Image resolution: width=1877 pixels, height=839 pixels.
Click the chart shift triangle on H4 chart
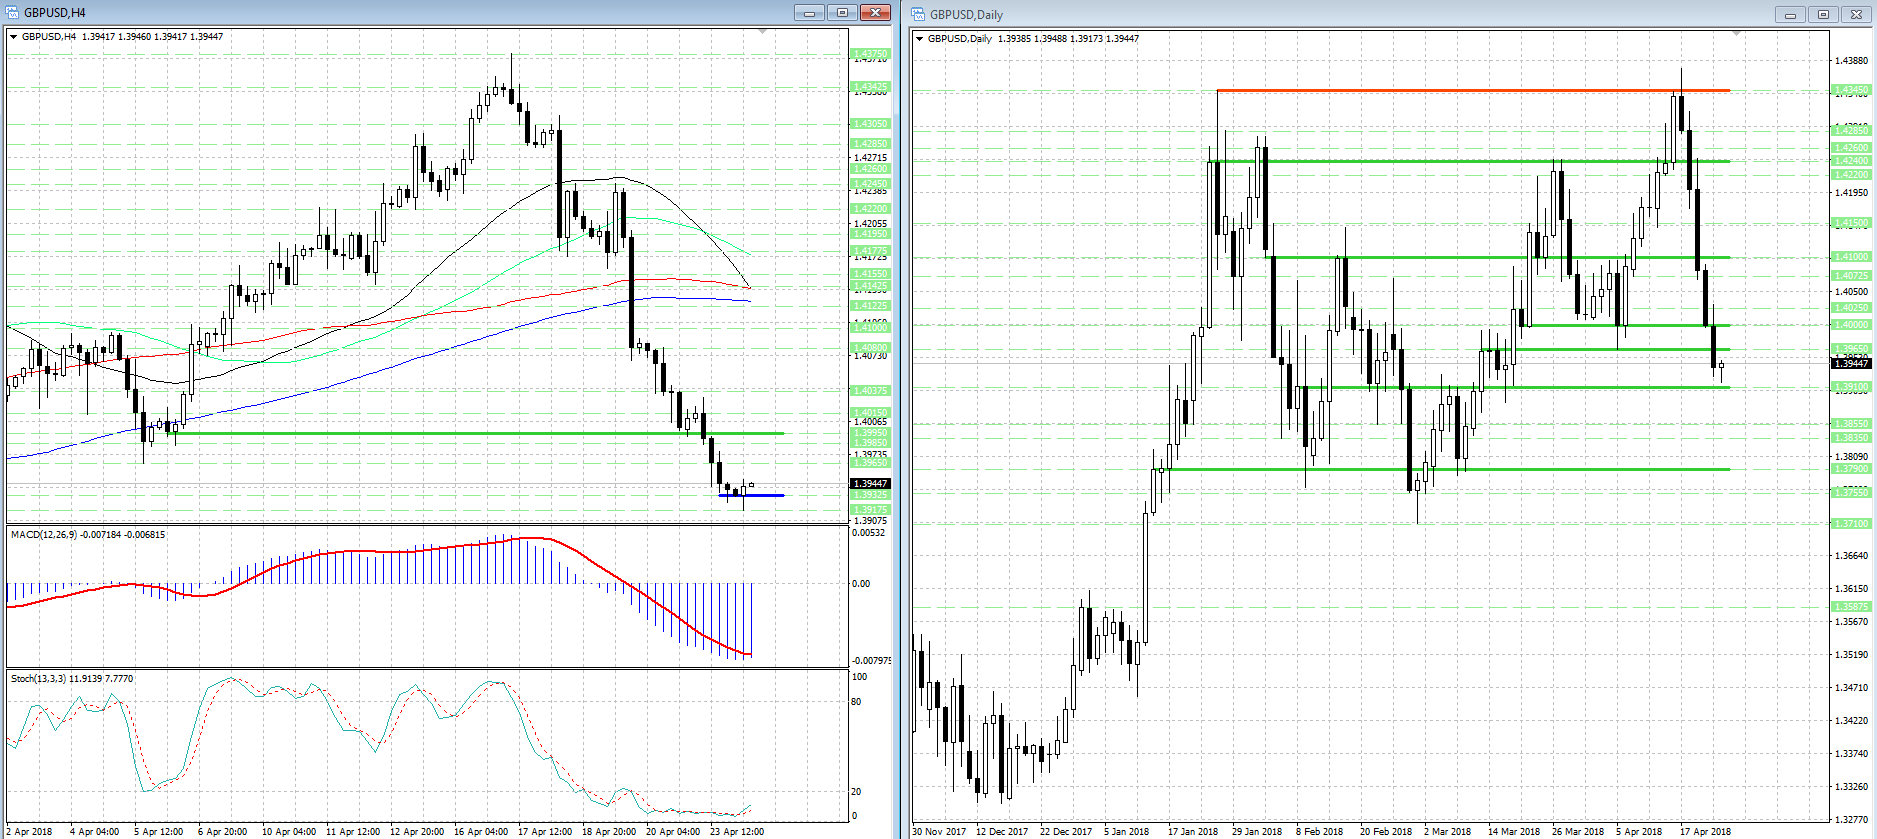click(x=763, y=32)
